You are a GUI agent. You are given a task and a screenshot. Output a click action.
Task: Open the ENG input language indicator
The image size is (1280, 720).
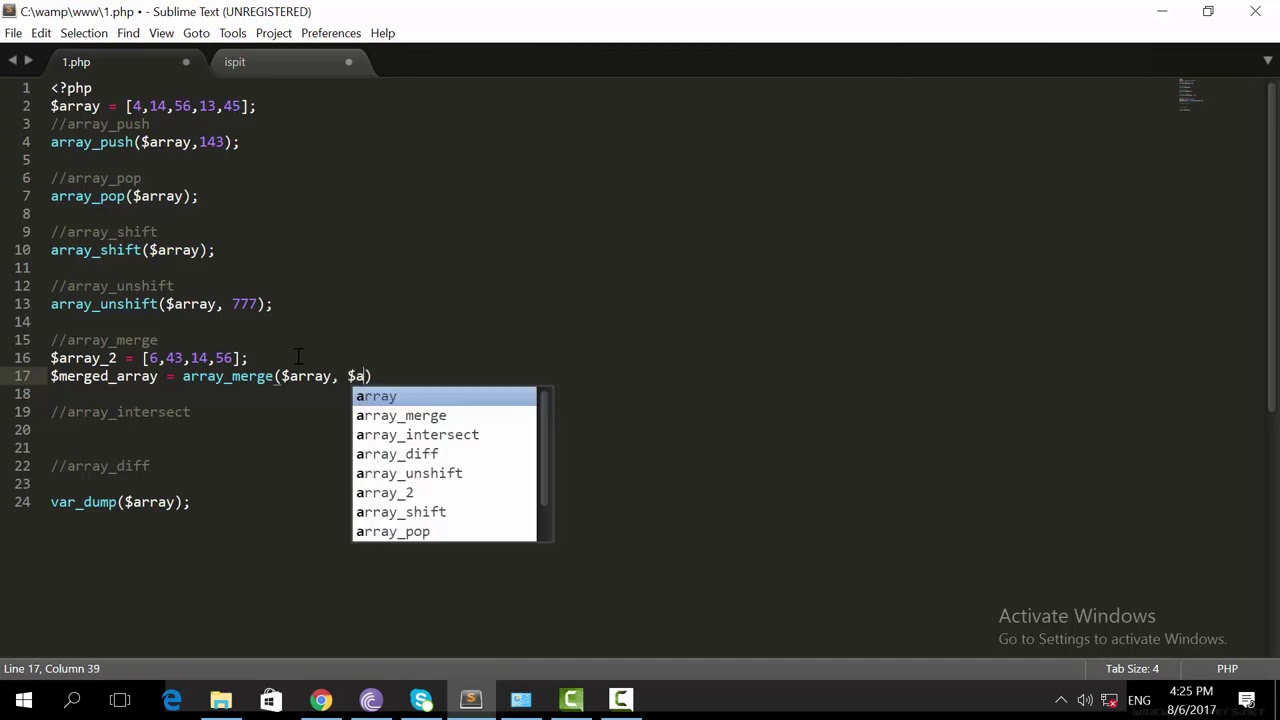click(1139, 700)
